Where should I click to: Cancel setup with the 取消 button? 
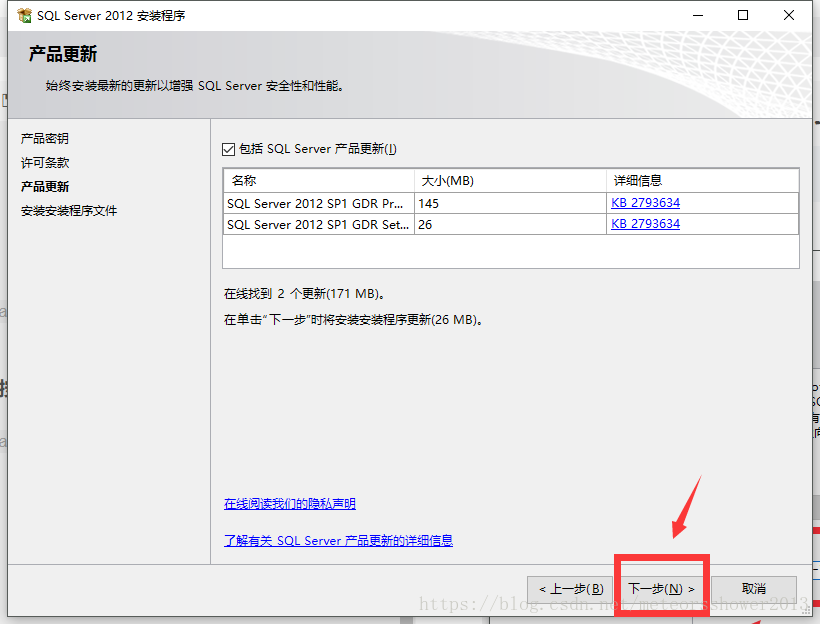point(754,589)
